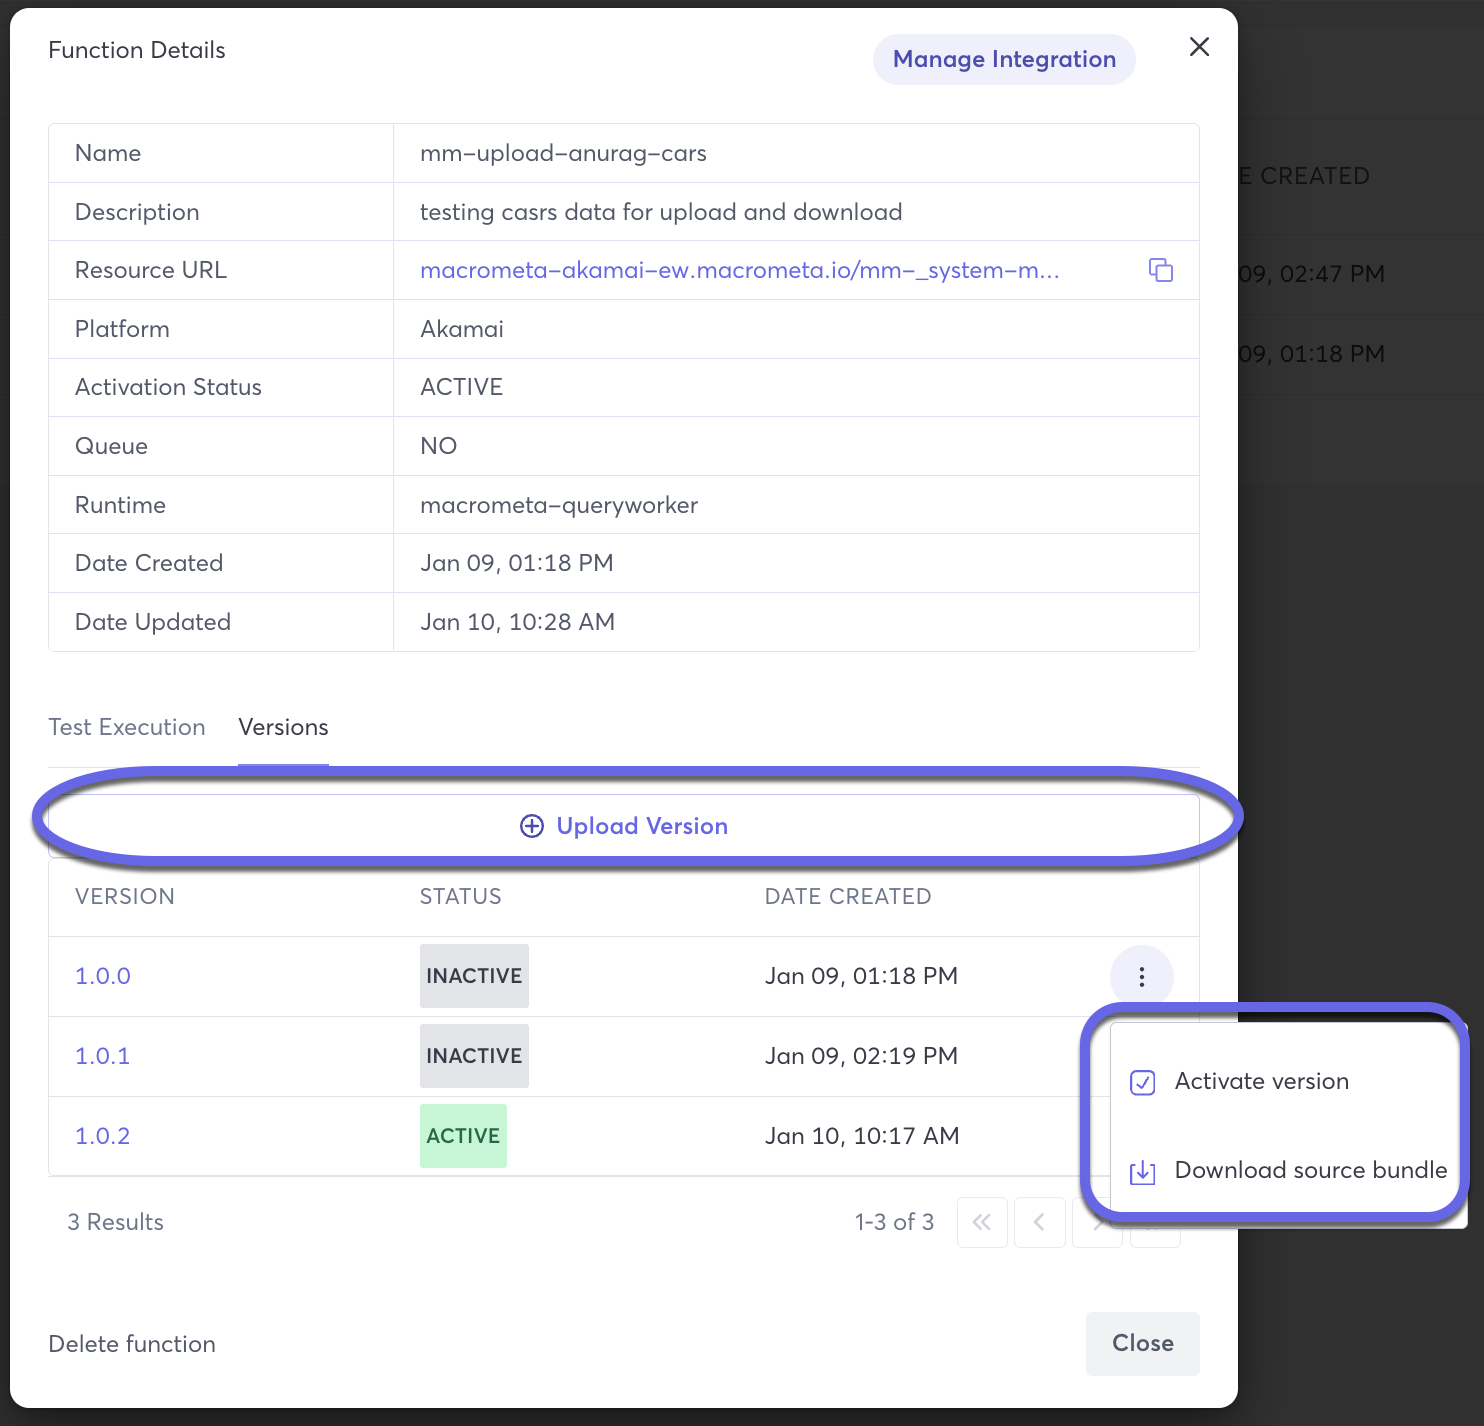Select the Versions tab
This screenshot has width=1484, height=1426.
(x=283, y=727)
